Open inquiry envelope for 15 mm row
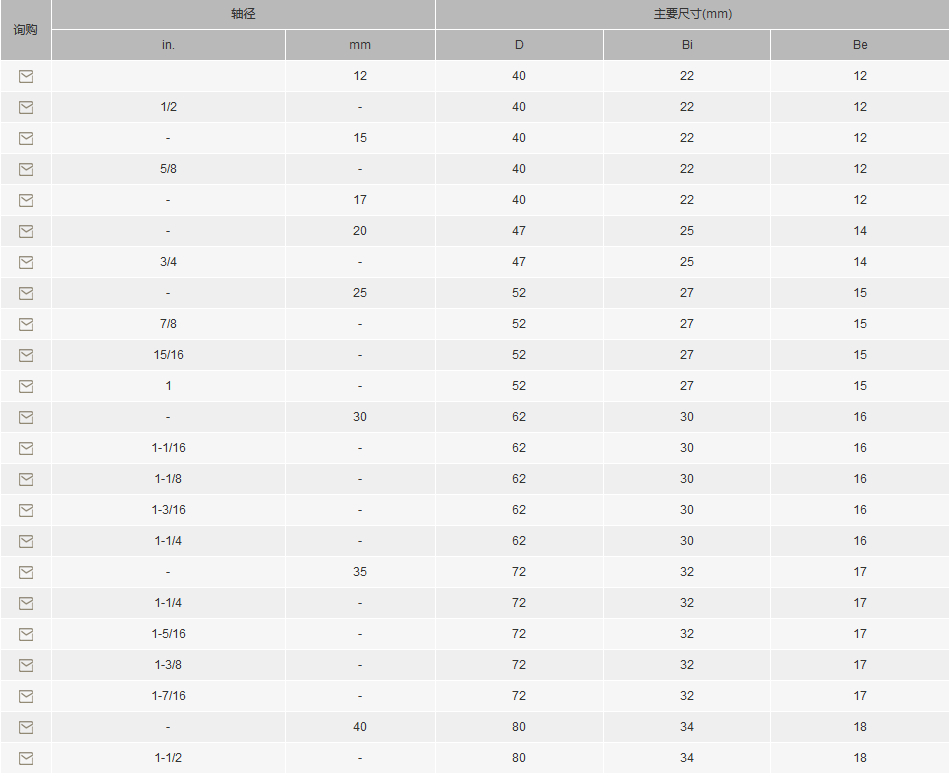949x777 pixels. (x=26, y=139)
